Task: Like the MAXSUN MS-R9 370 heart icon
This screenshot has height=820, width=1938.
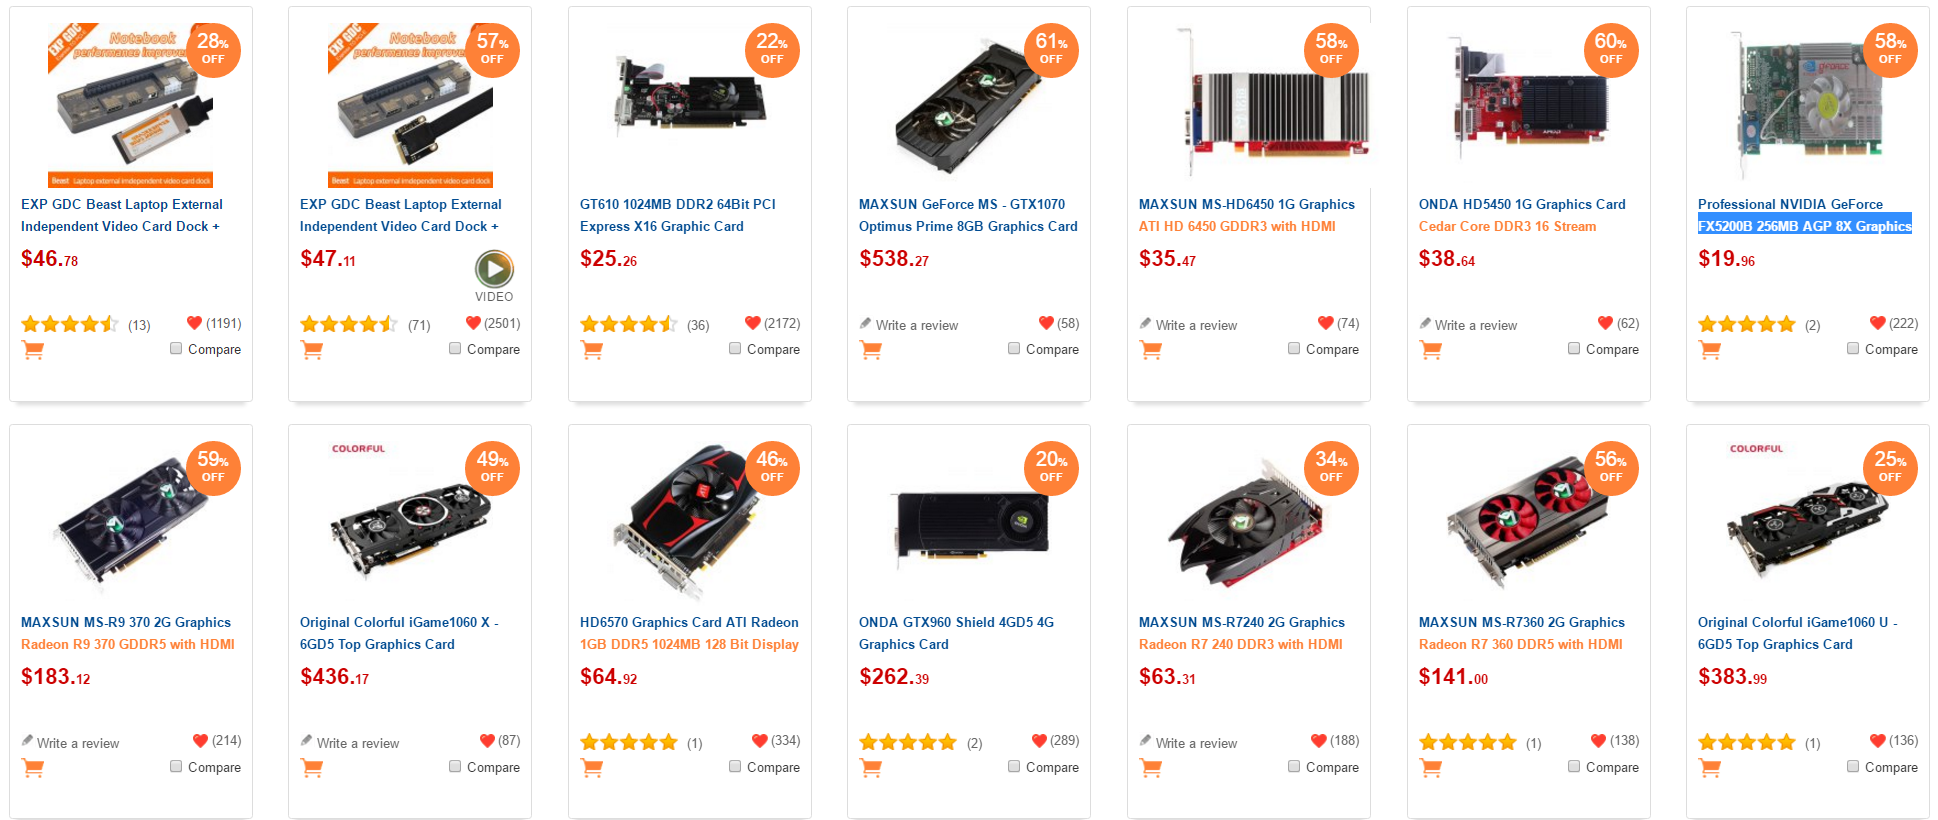Action: click(x=200, y=741)
